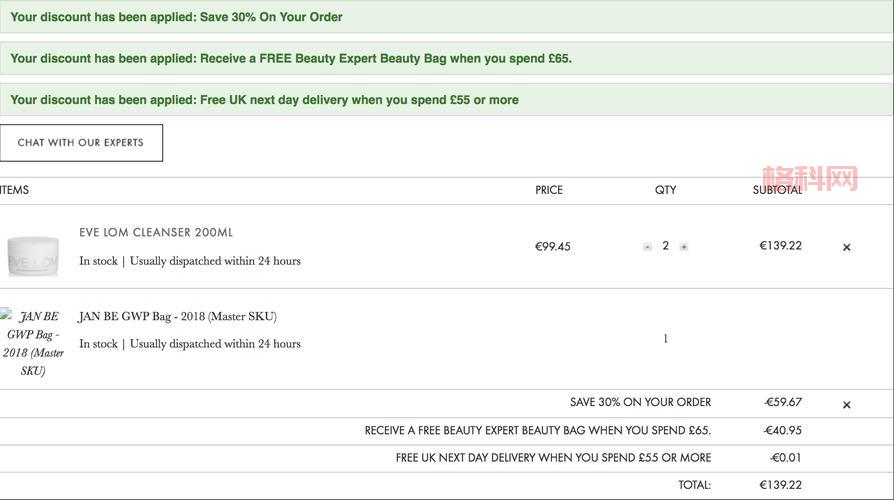Viewport: 894px width, 500px height.
Task: Decrease Eve Lom Cleanser quantity with minus
Action: [647, 247]
